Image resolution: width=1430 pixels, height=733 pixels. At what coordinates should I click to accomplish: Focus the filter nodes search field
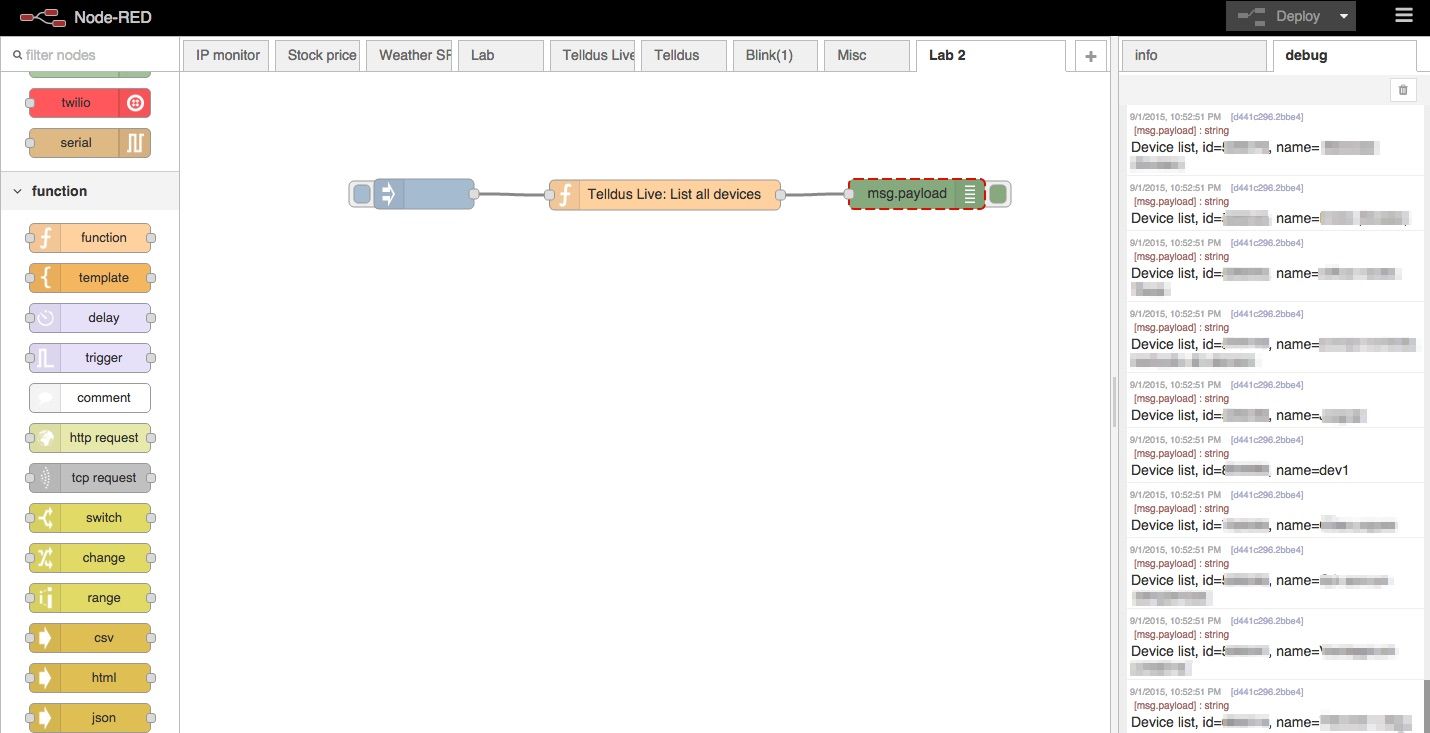[x=90, y=55]
